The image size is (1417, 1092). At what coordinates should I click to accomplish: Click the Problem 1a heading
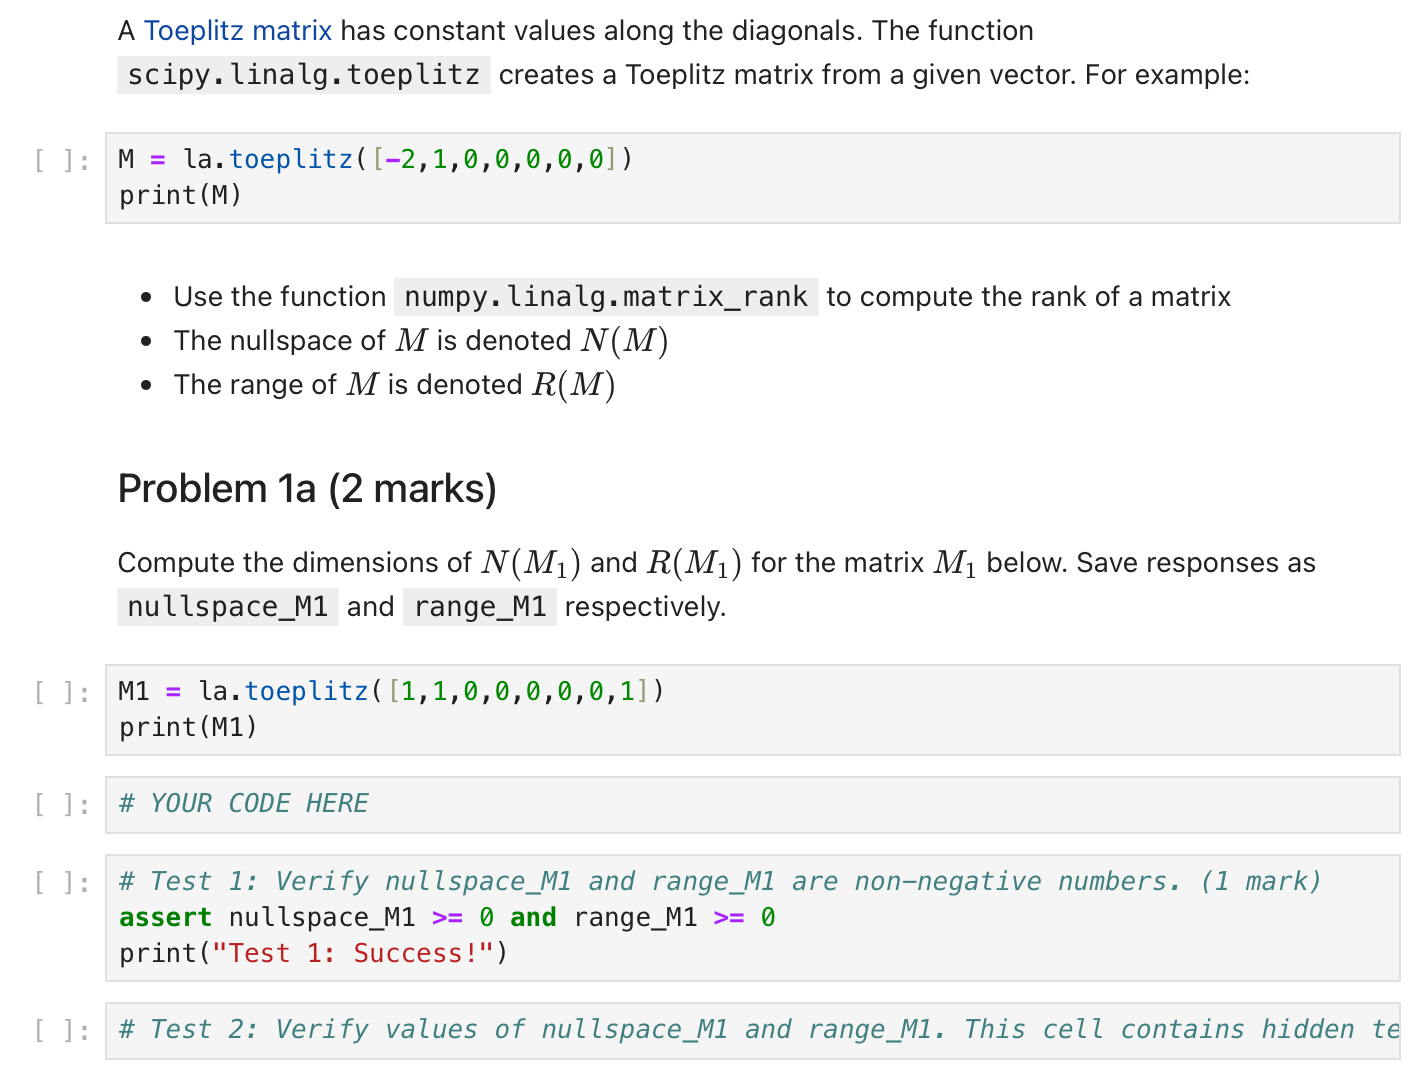point(305,488)
